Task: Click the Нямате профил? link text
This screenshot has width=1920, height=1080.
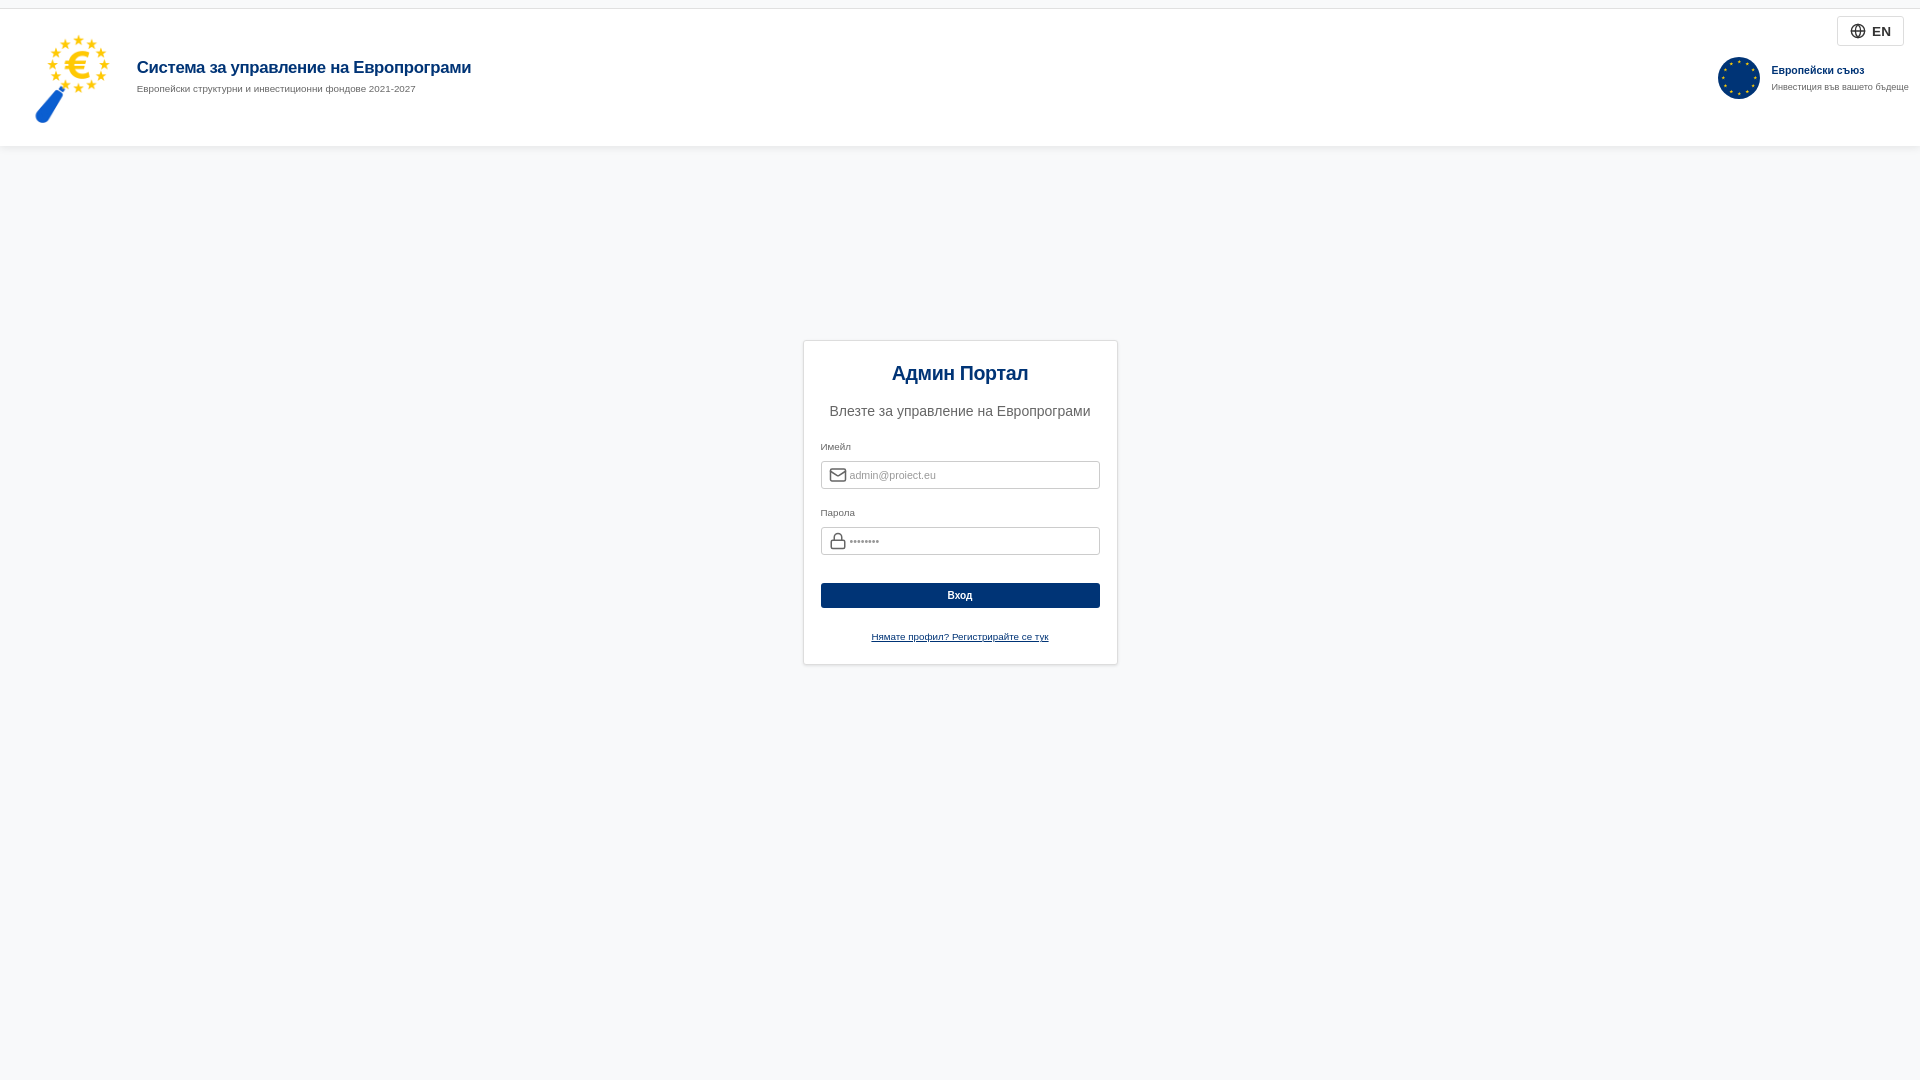Action: click(910, 637)
